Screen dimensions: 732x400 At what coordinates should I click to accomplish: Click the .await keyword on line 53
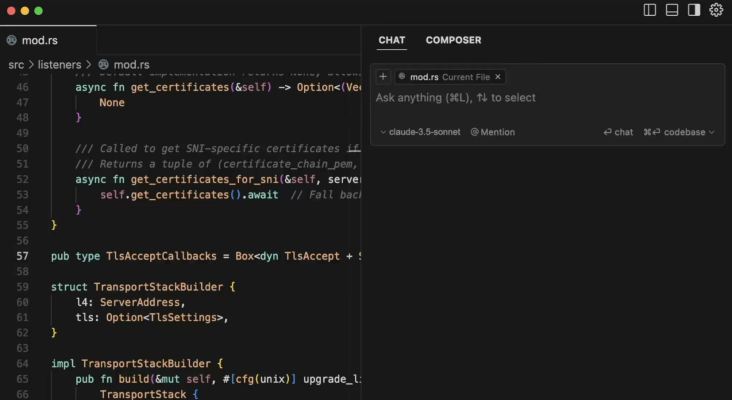click(x=260, y=195)
